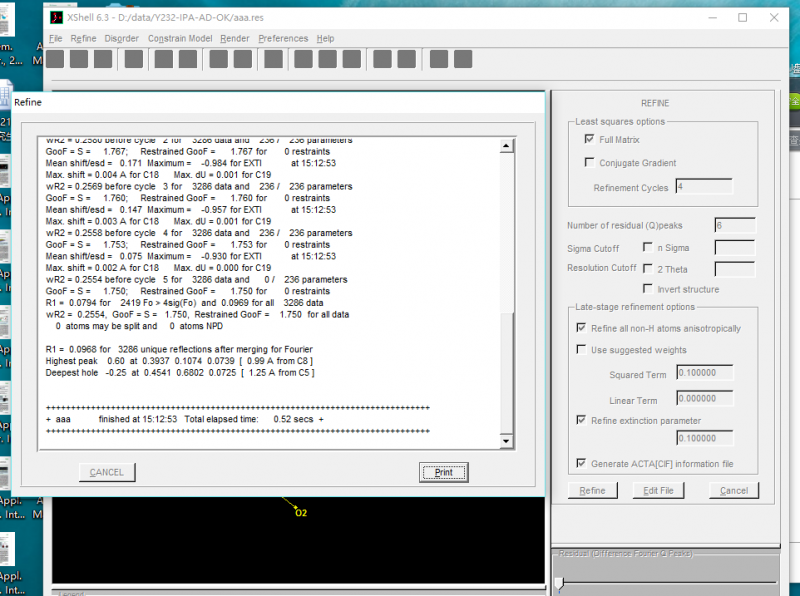Click the 2 Theta value field
This screenshot has width=800, height=596.
[735, 269]
